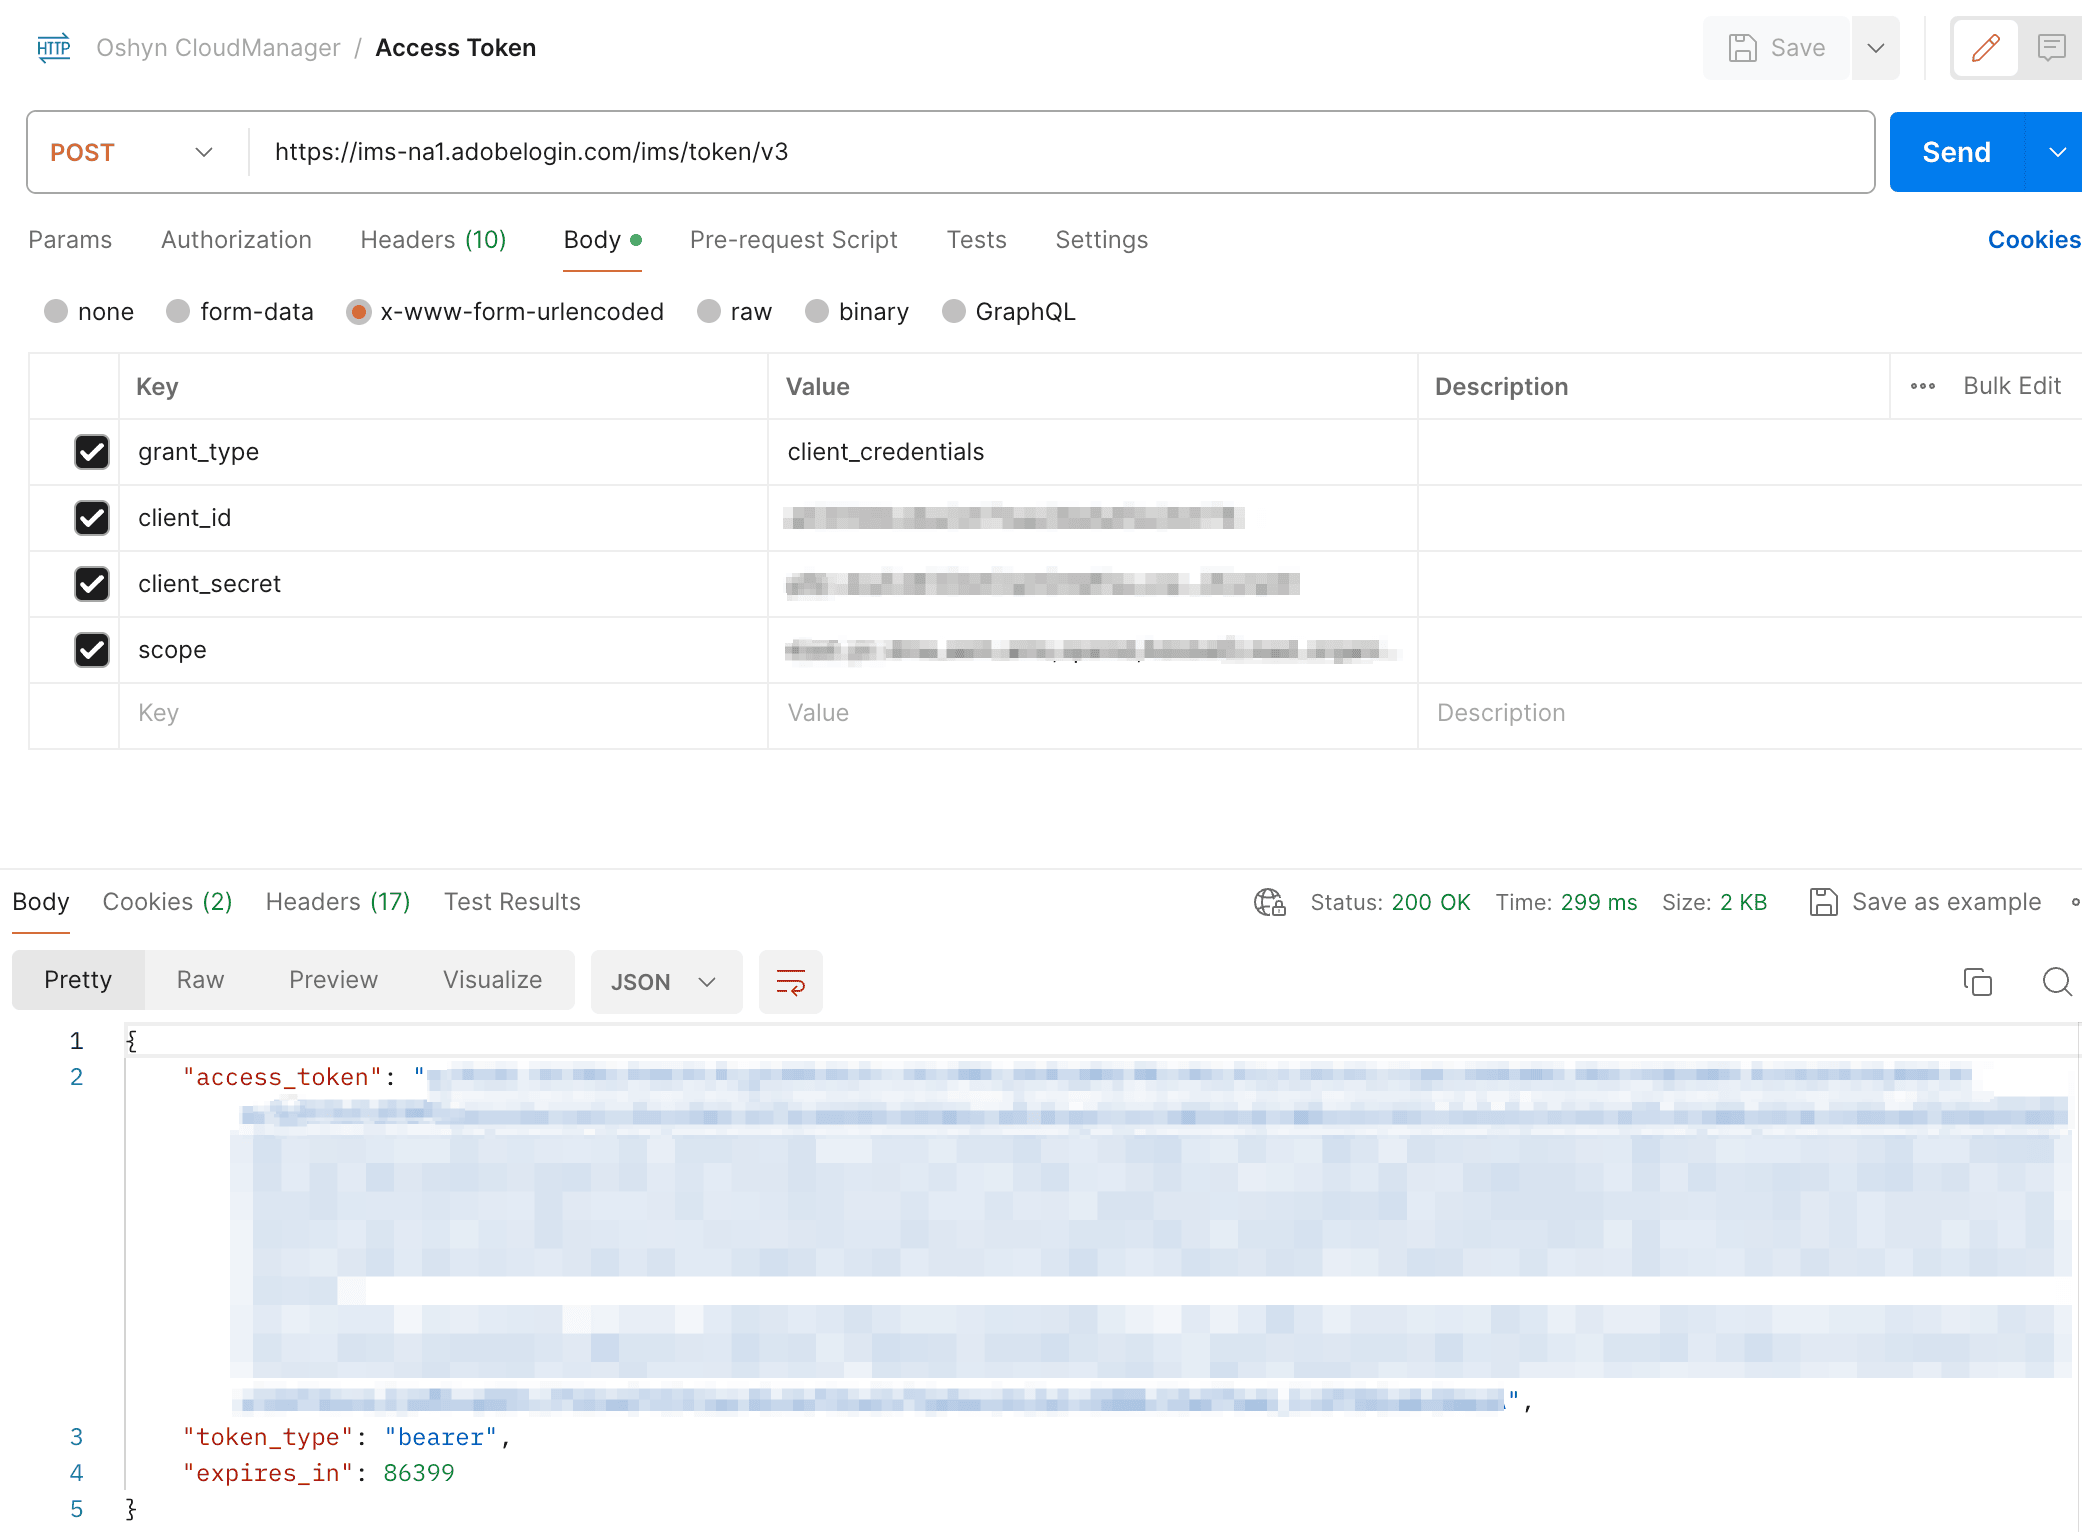This screenshot has width=2082, height=1532.
Task: Switch to the Params tab
Action: (x=70, y=240)
